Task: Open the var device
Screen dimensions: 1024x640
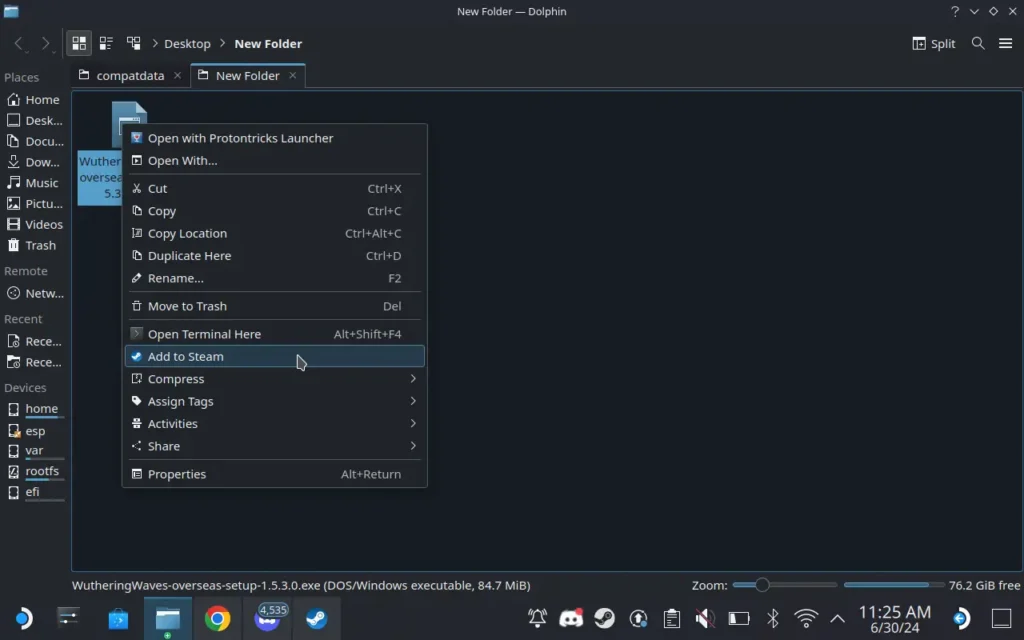Action: 35,451
